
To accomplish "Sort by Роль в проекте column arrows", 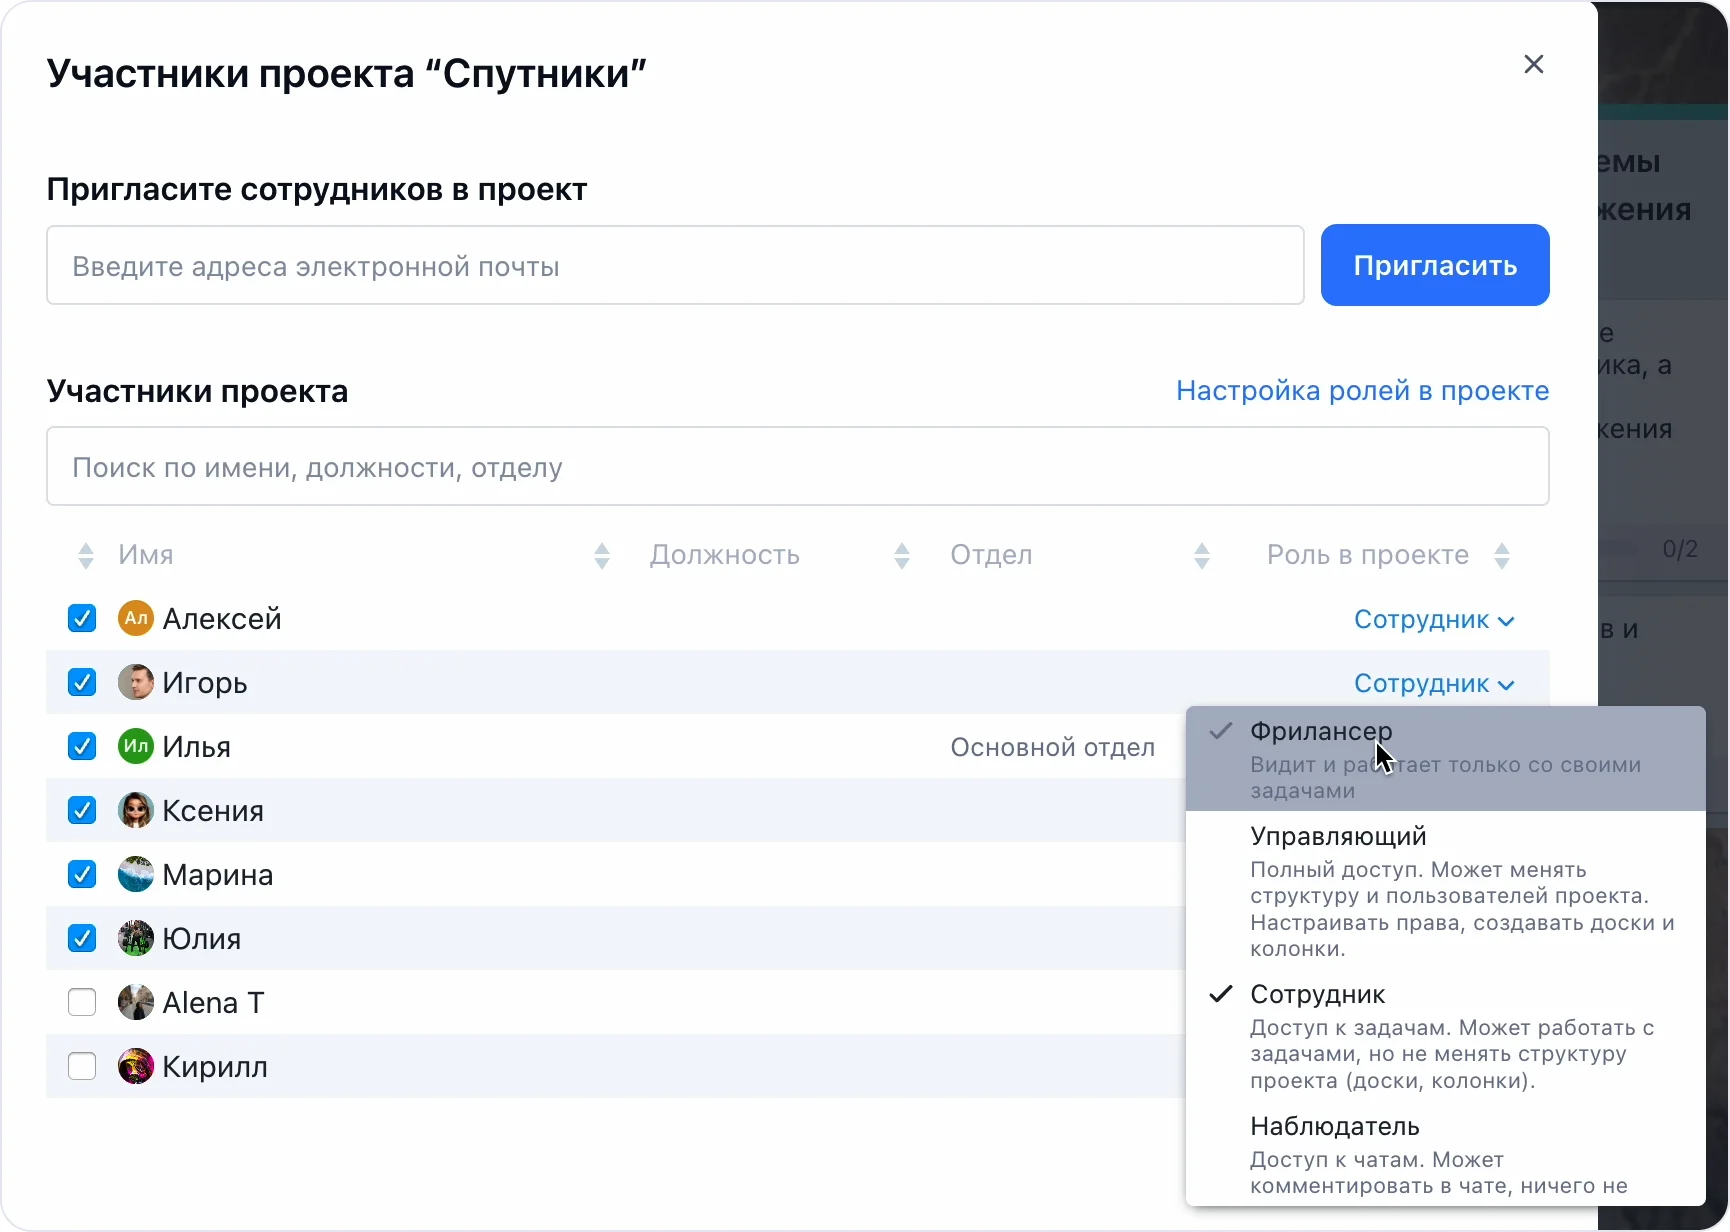I will tap(1501, 556).
